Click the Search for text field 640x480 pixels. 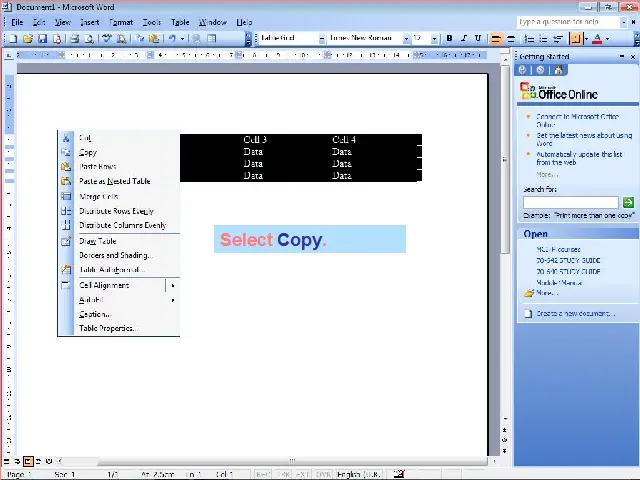[570, 203]
